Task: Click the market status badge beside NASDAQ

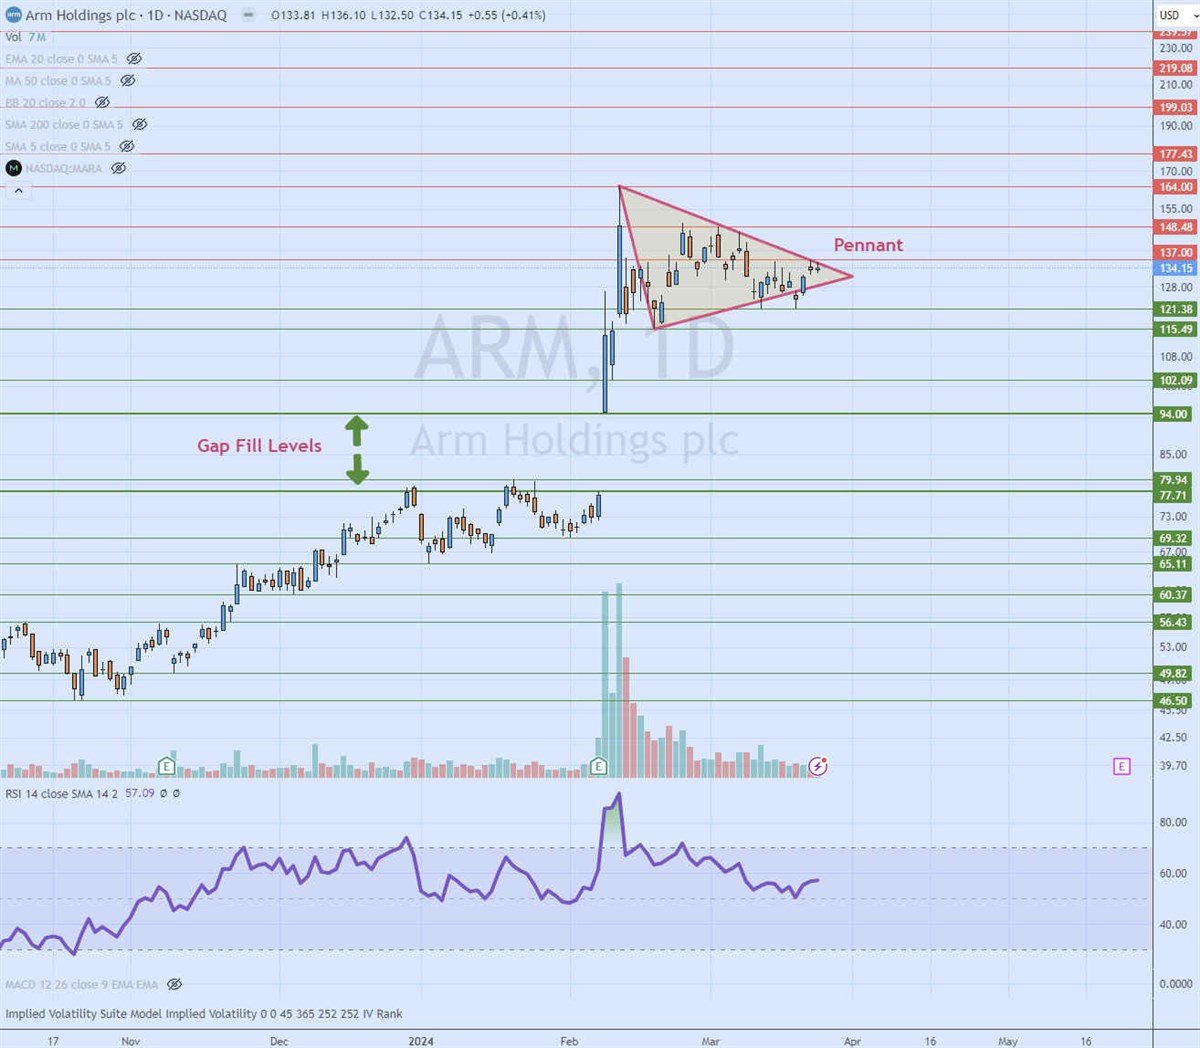Action: pyautogui.click(x=247, y=15)
